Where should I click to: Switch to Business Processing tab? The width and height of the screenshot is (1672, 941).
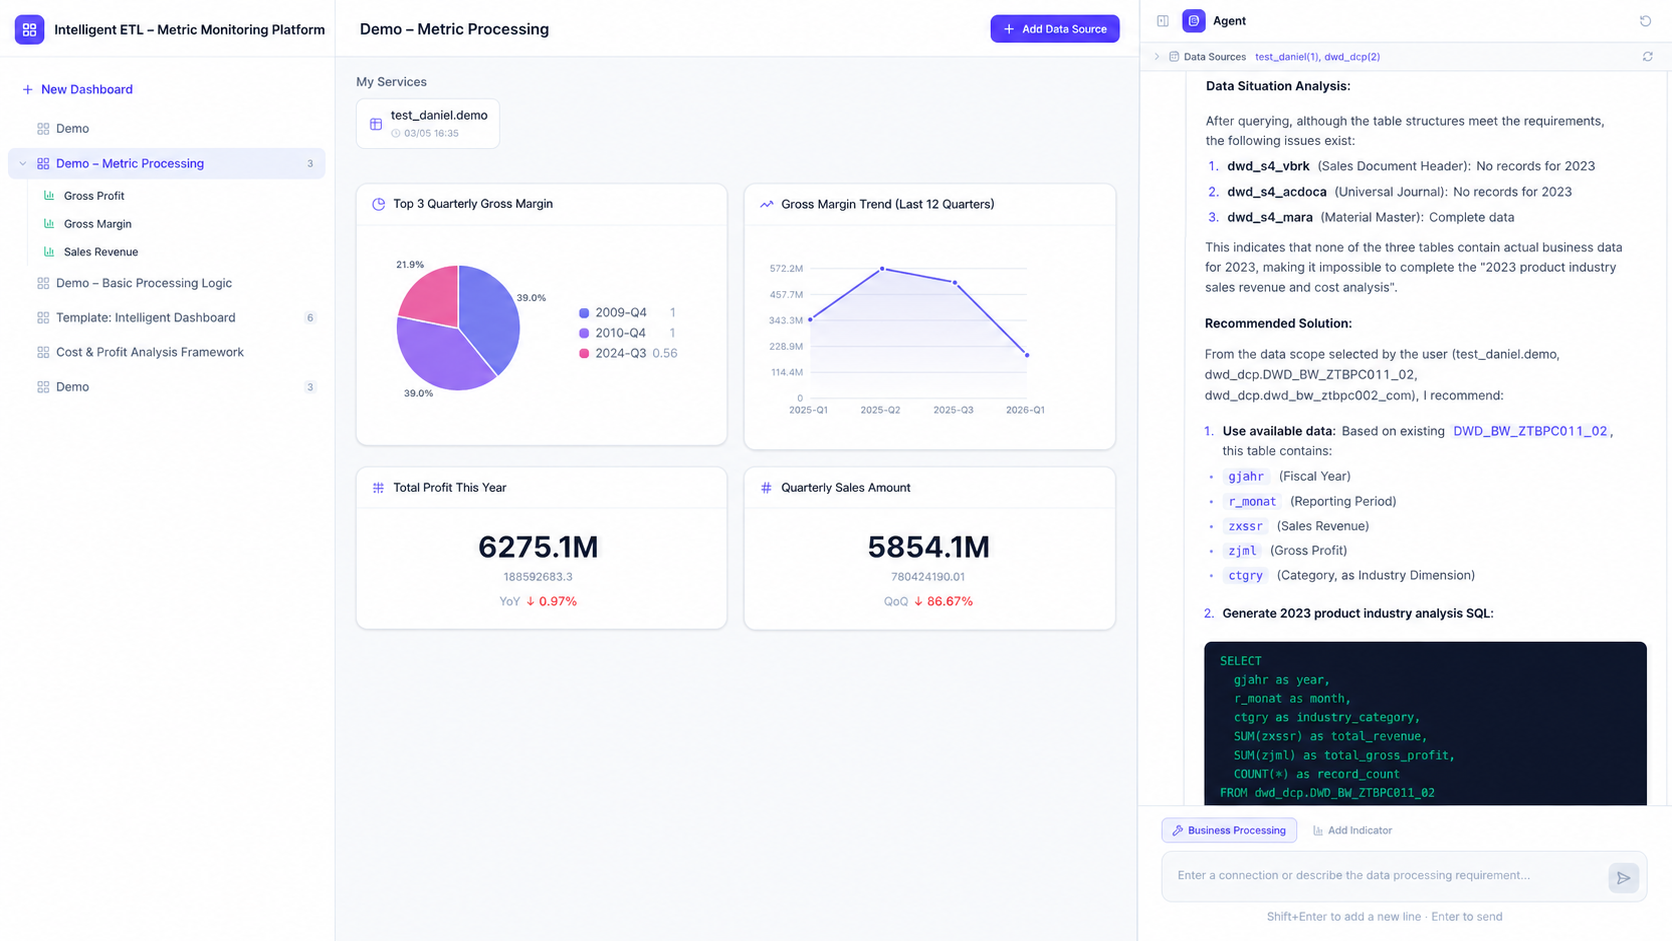[1229, 830]
